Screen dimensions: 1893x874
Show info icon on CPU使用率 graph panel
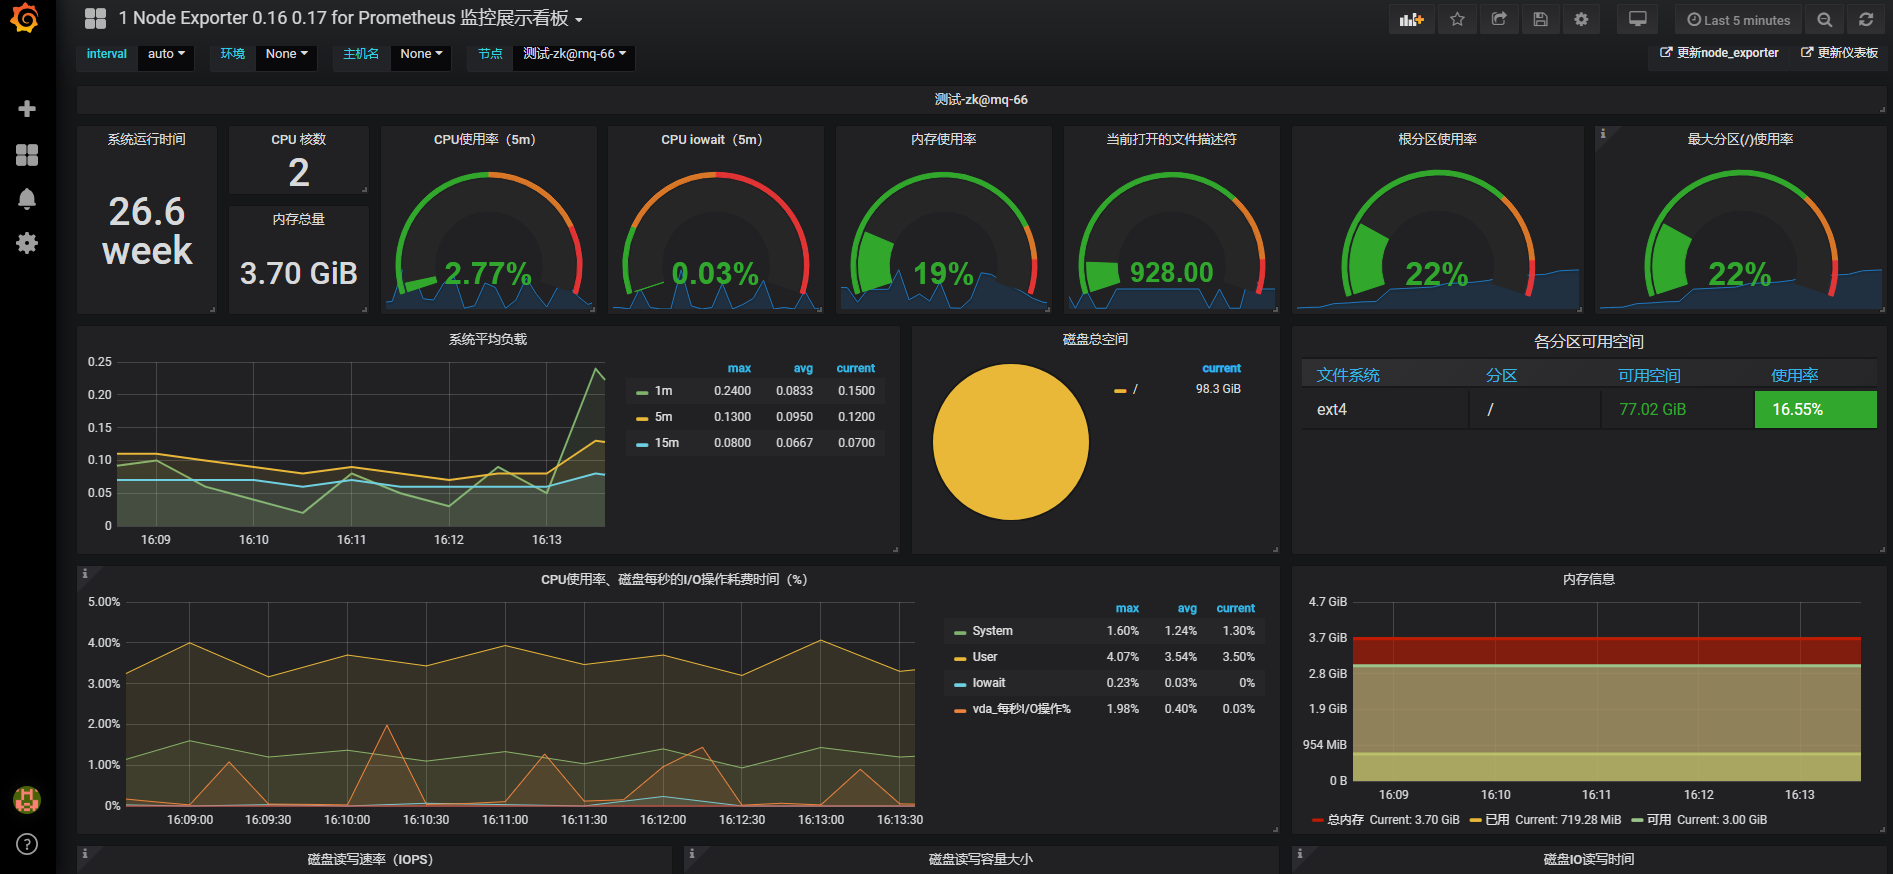(85, 574)
